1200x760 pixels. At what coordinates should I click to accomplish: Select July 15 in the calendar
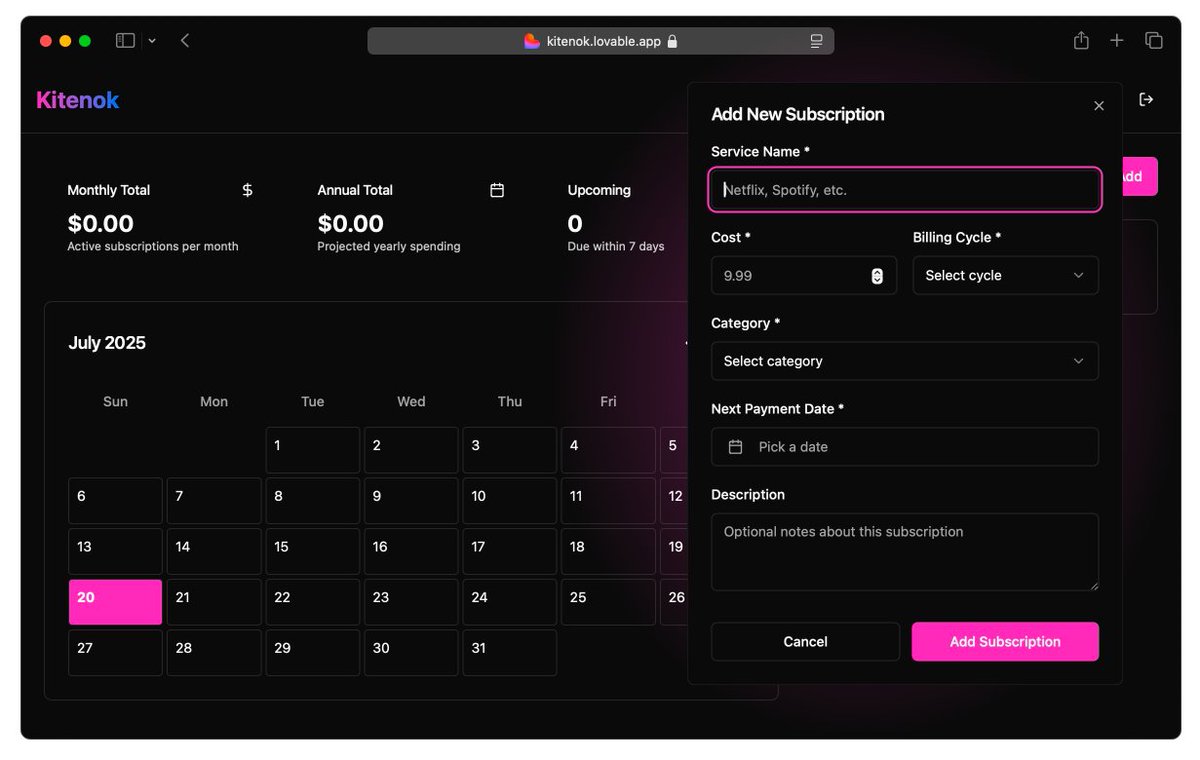(313, 551)
